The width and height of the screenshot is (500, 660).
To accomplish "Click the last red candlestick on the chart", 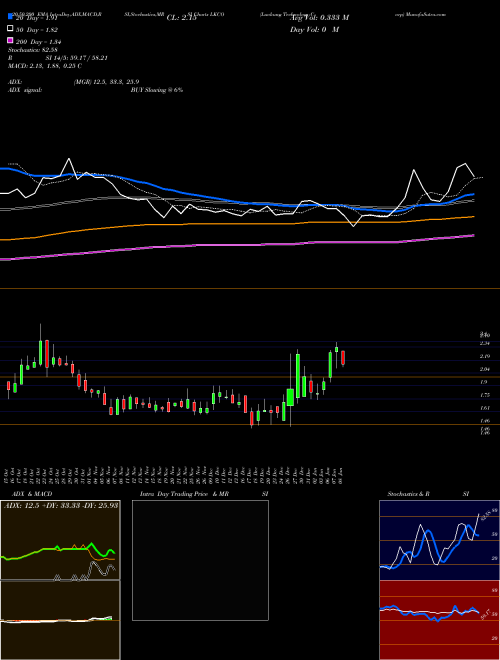I will pyautogui.click(x=343, y=358).
